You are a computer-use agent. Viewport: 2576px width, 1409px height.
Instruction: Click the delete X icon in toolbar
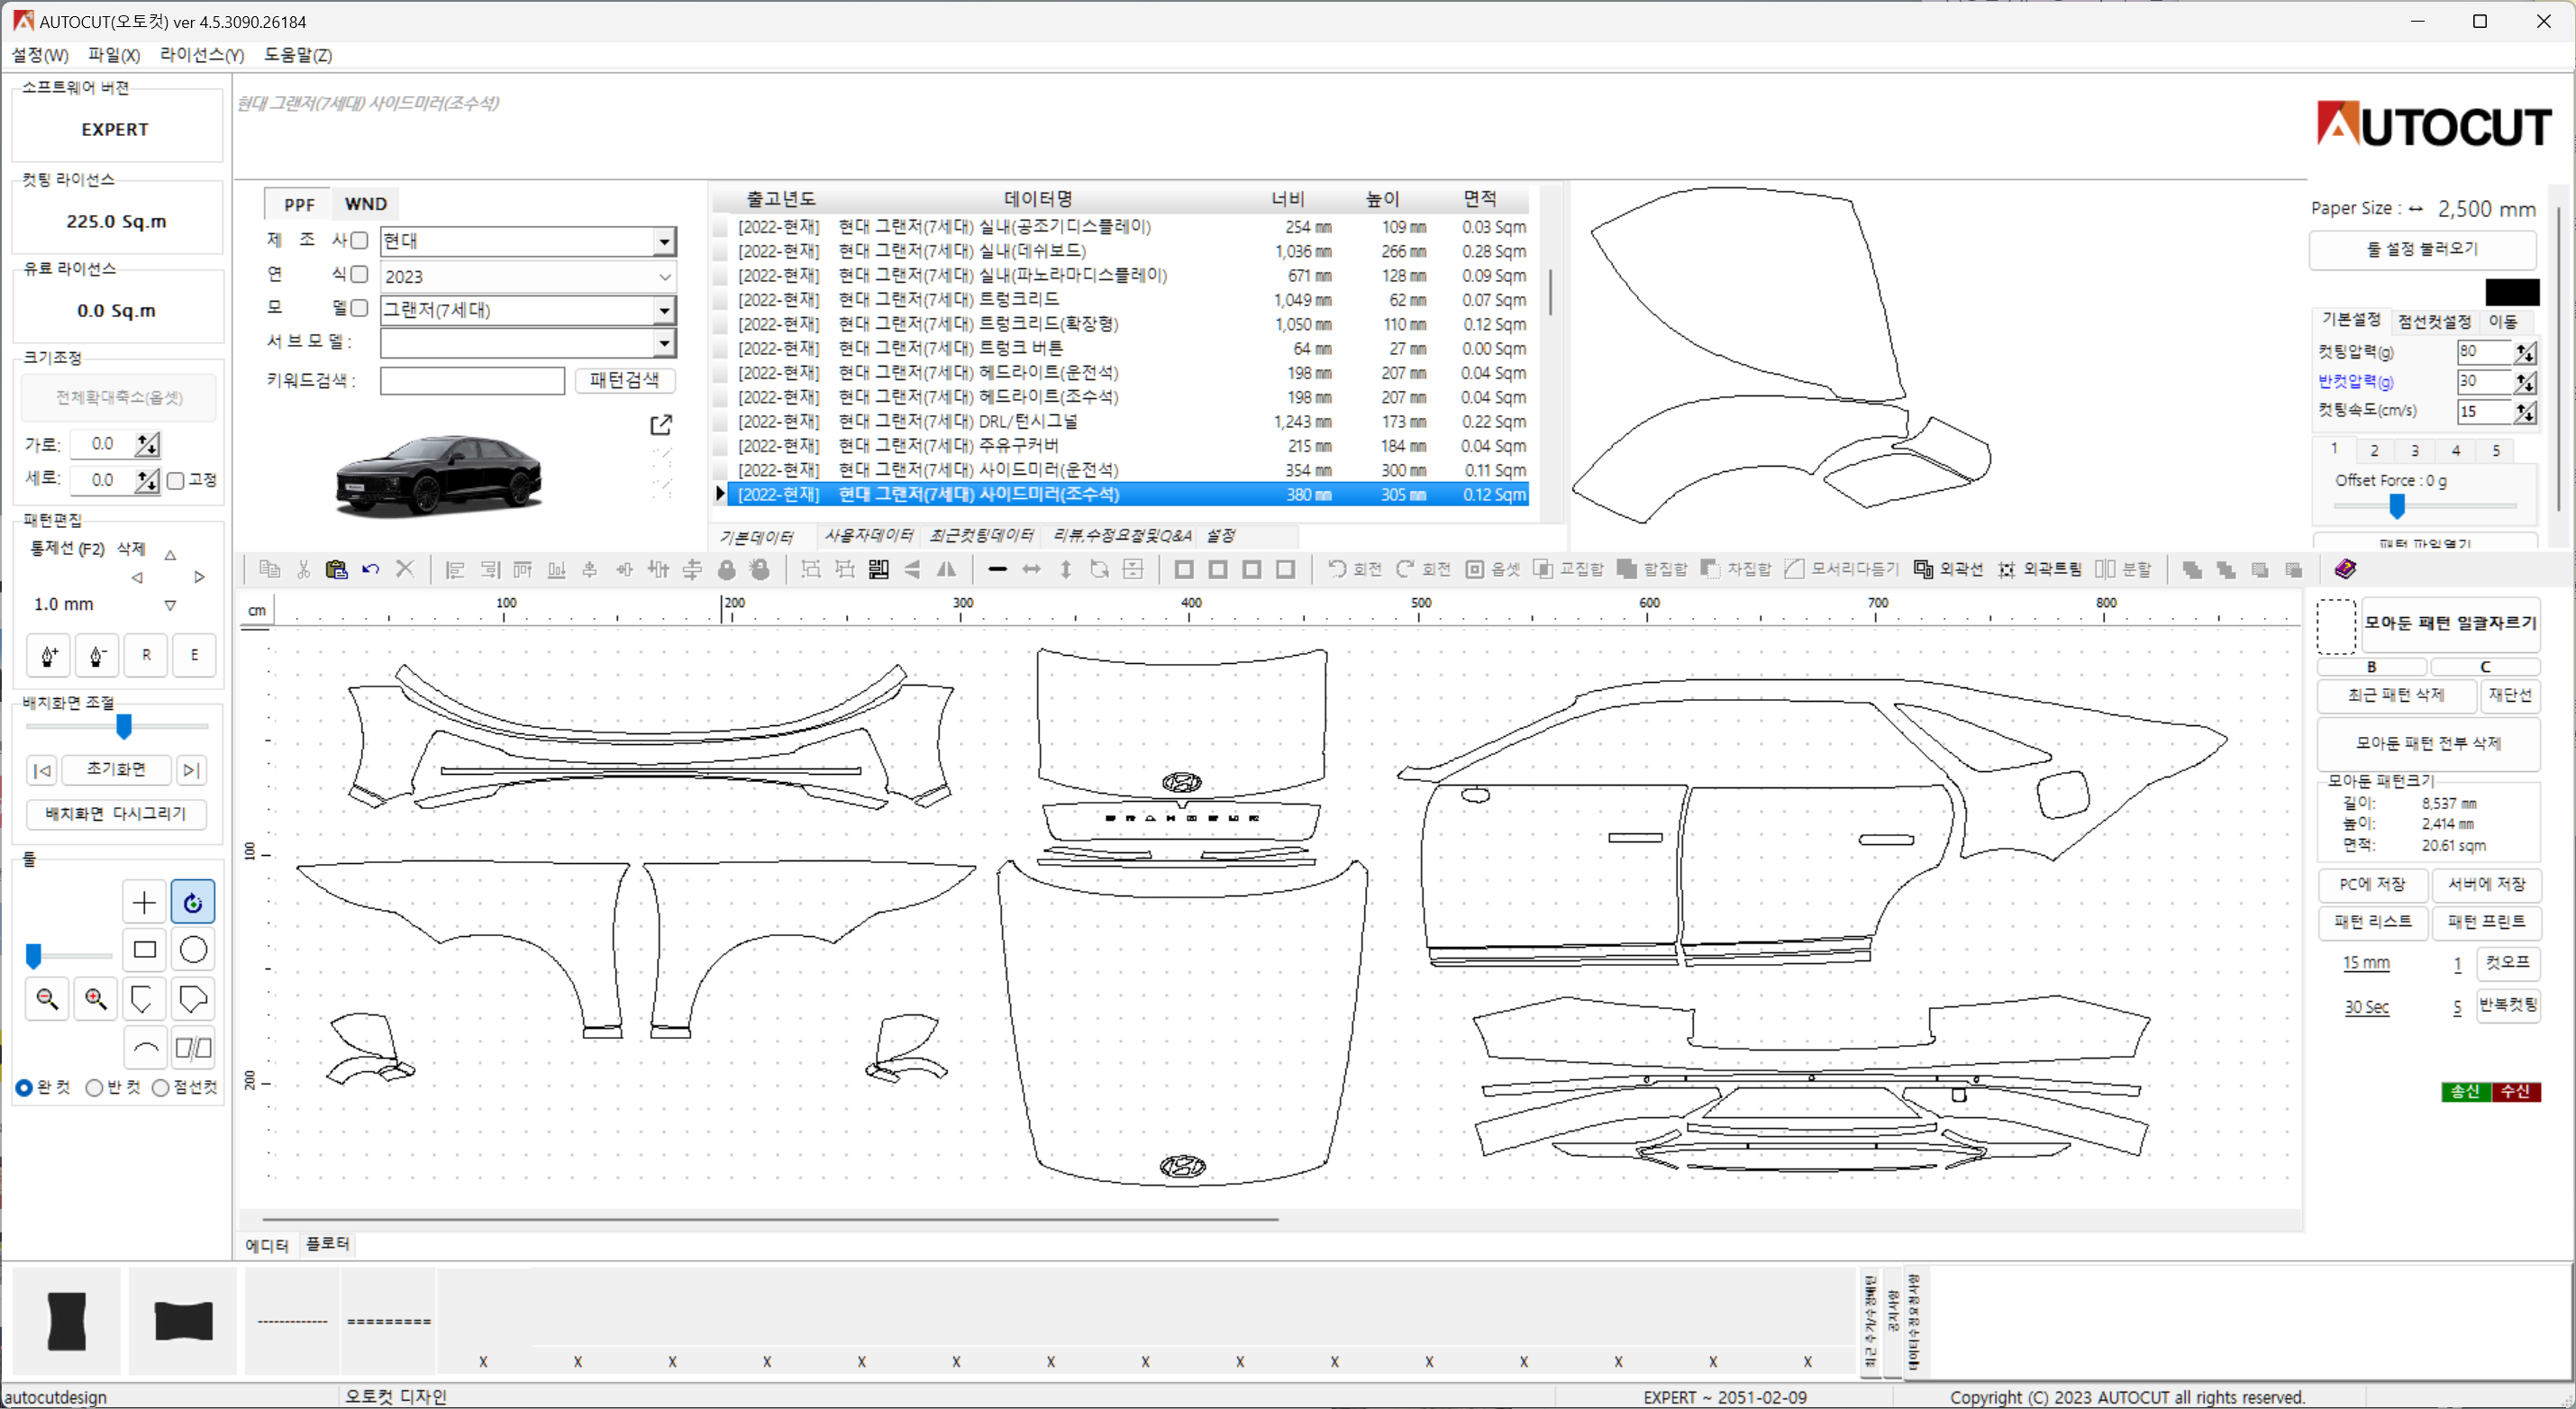[405, 569]
